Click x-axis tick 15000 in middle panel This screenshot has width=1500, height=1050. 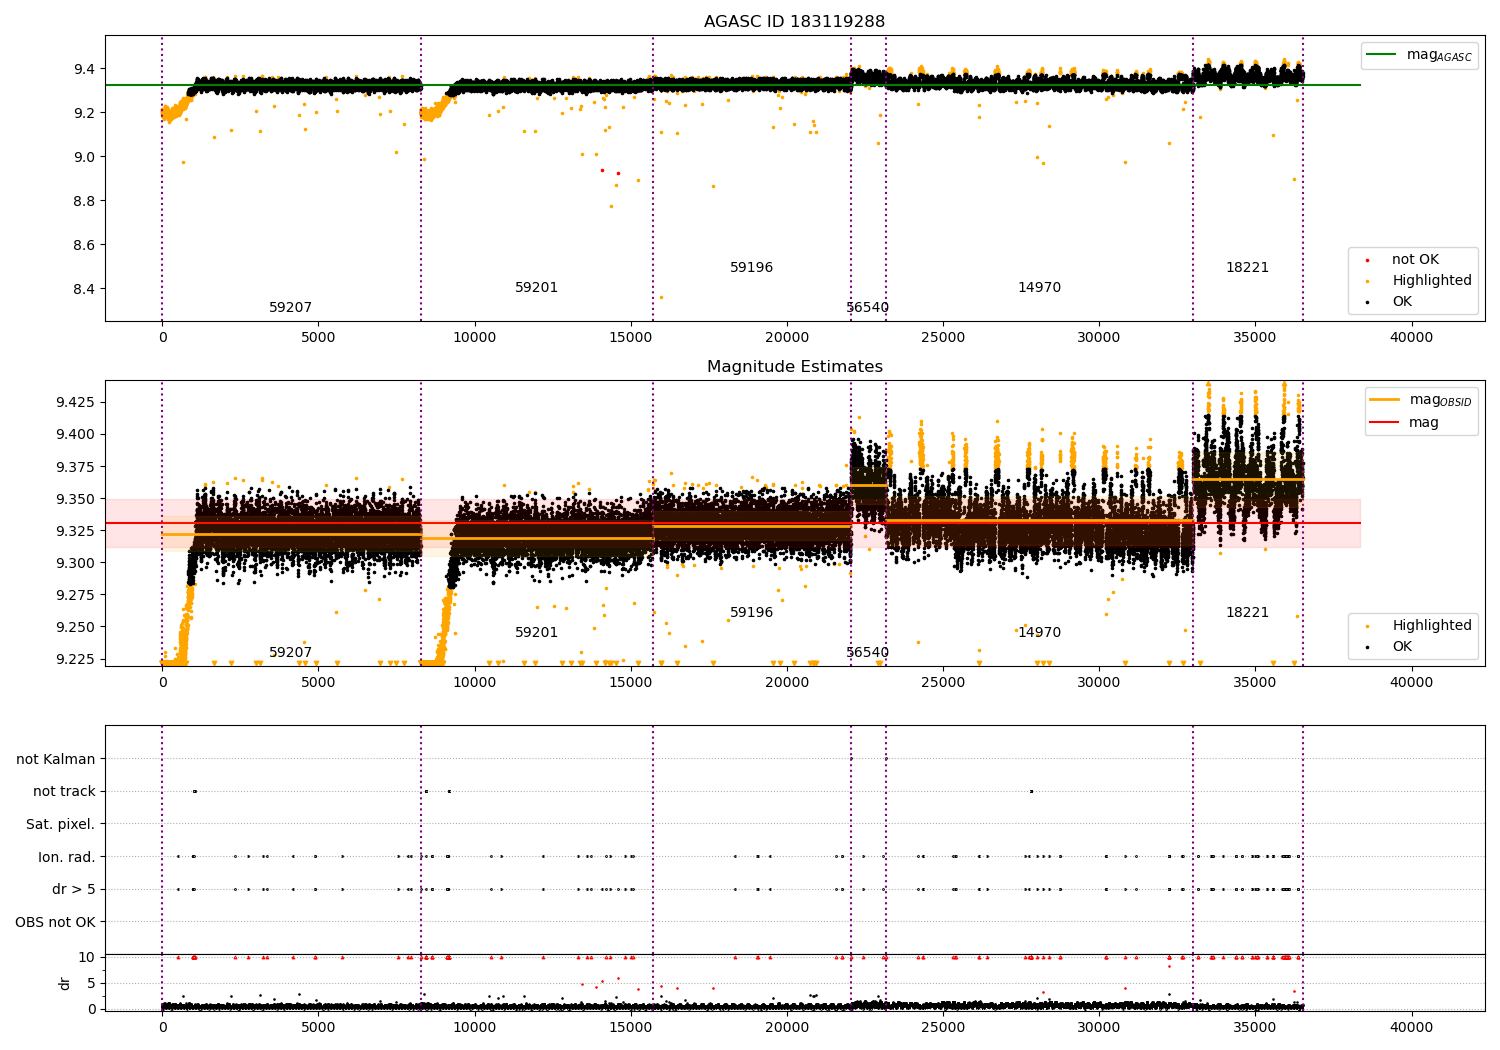tap(631, 683)
